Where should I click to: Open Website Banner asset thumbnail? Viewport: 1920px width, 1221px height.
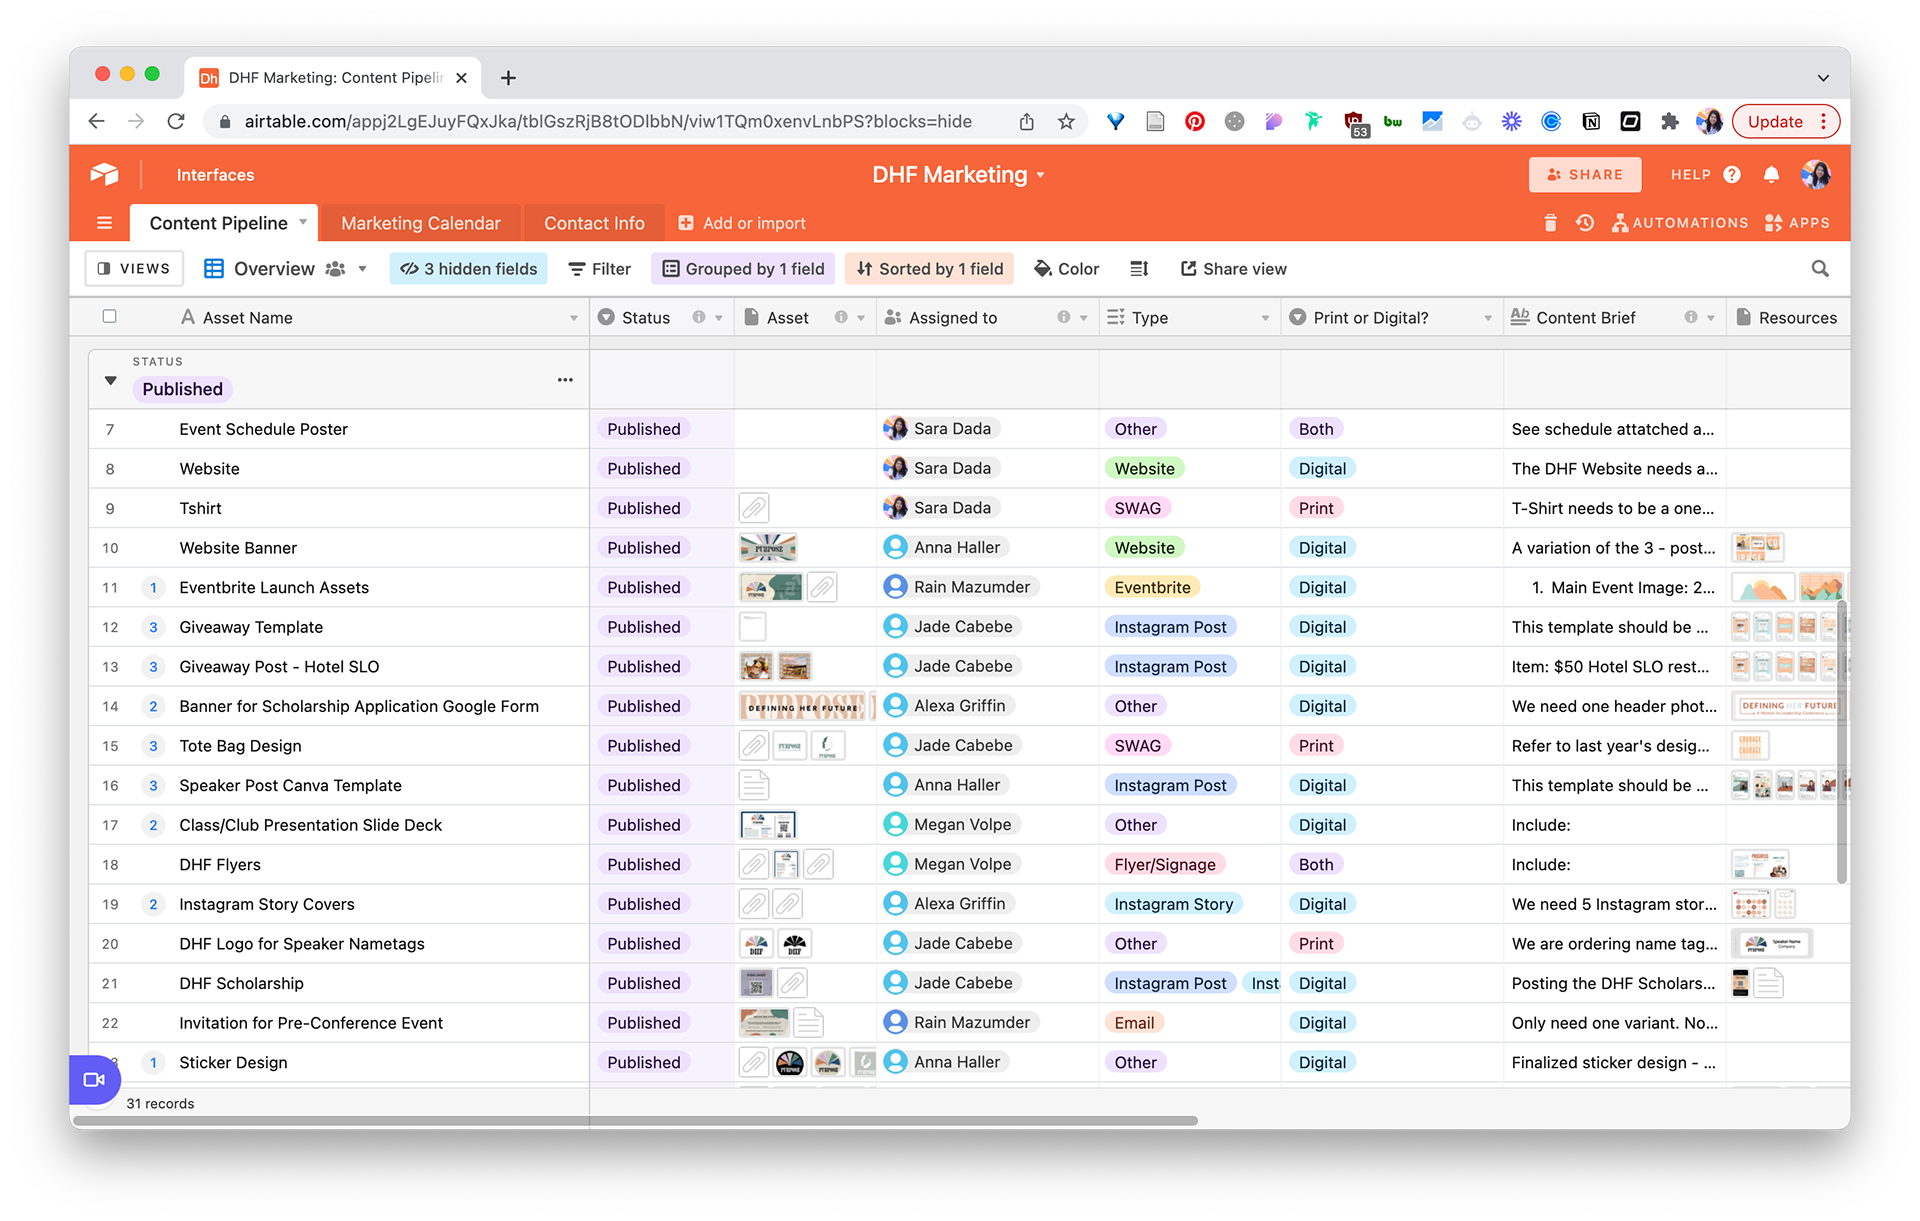(768, 548)
